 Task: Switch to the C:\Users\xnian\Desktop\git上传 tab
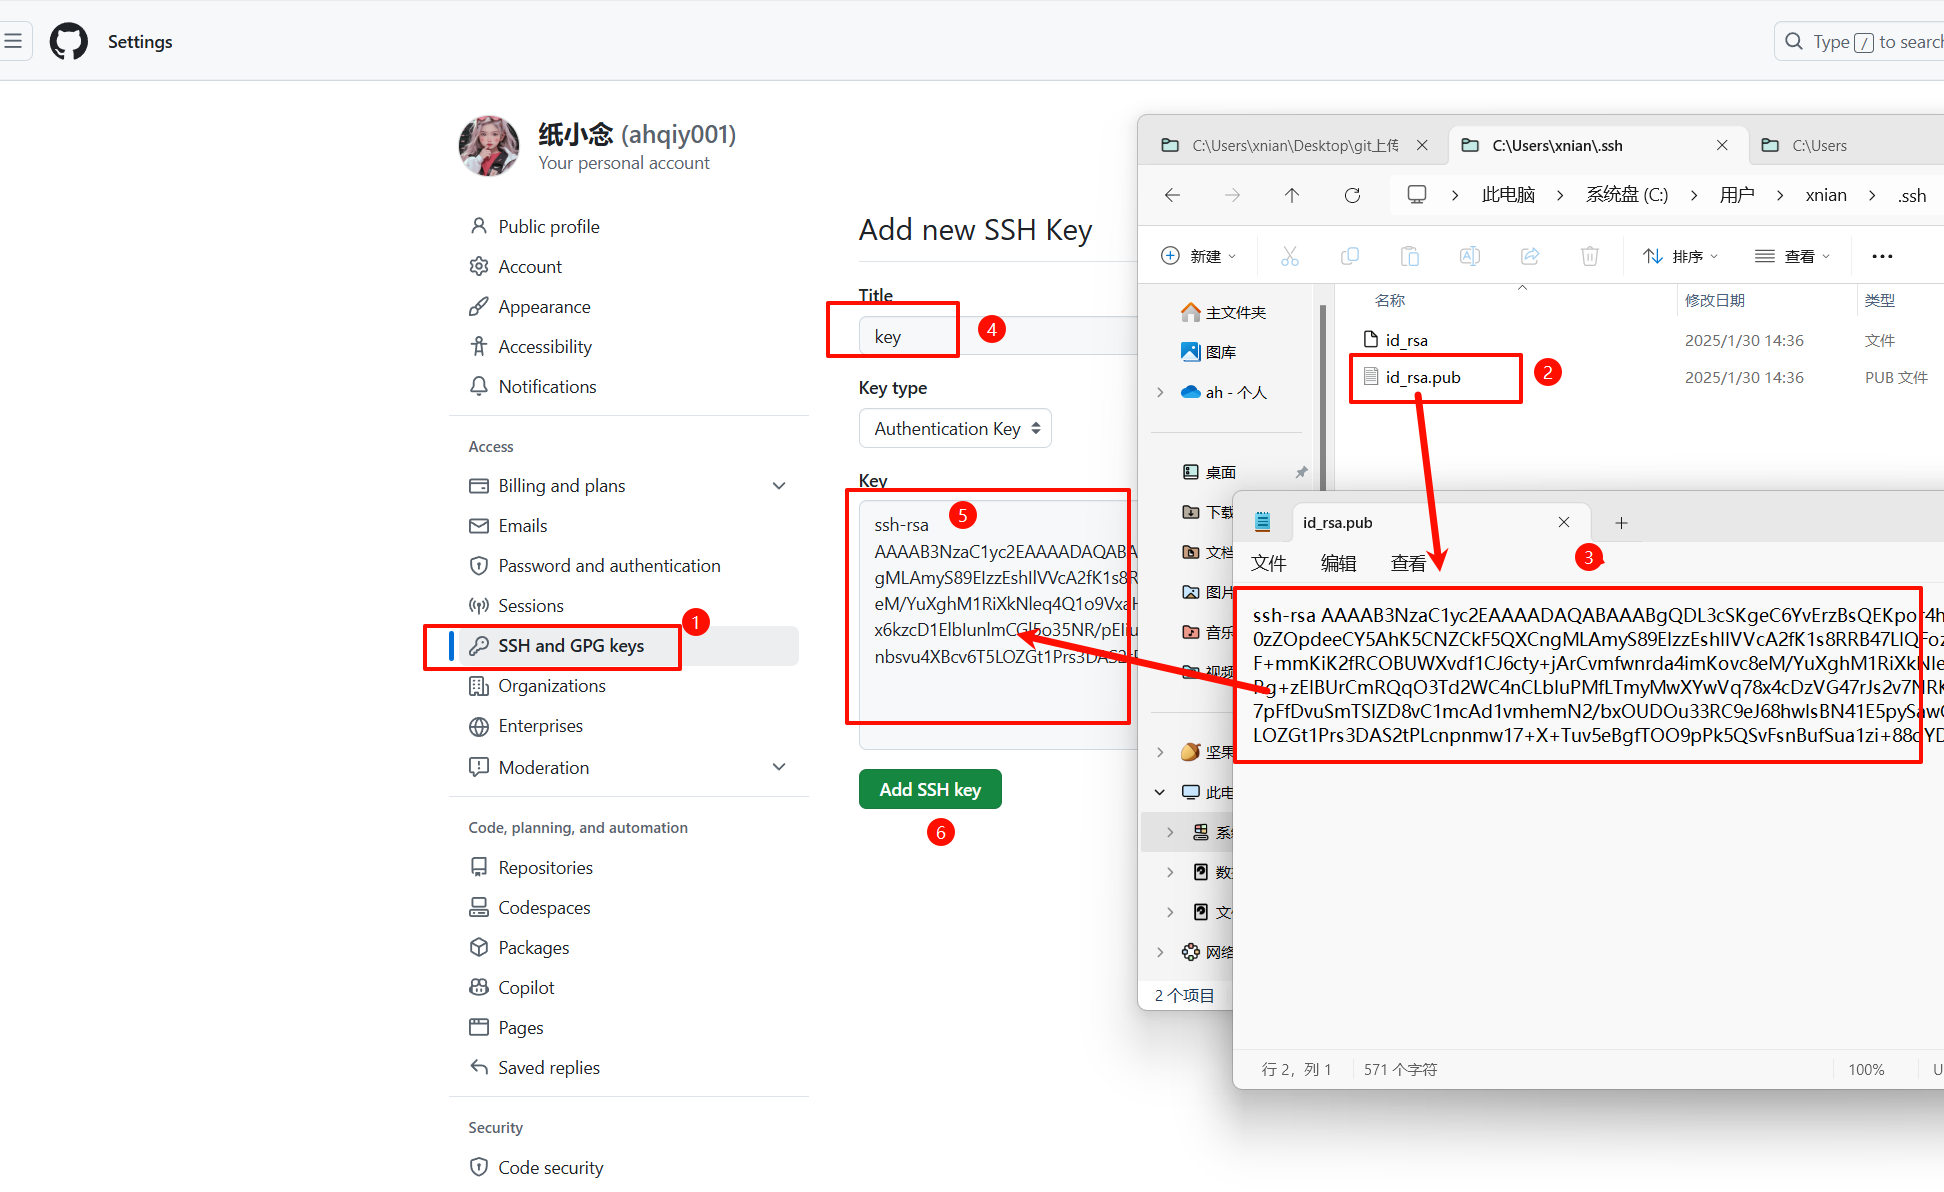click(1294, 146)
